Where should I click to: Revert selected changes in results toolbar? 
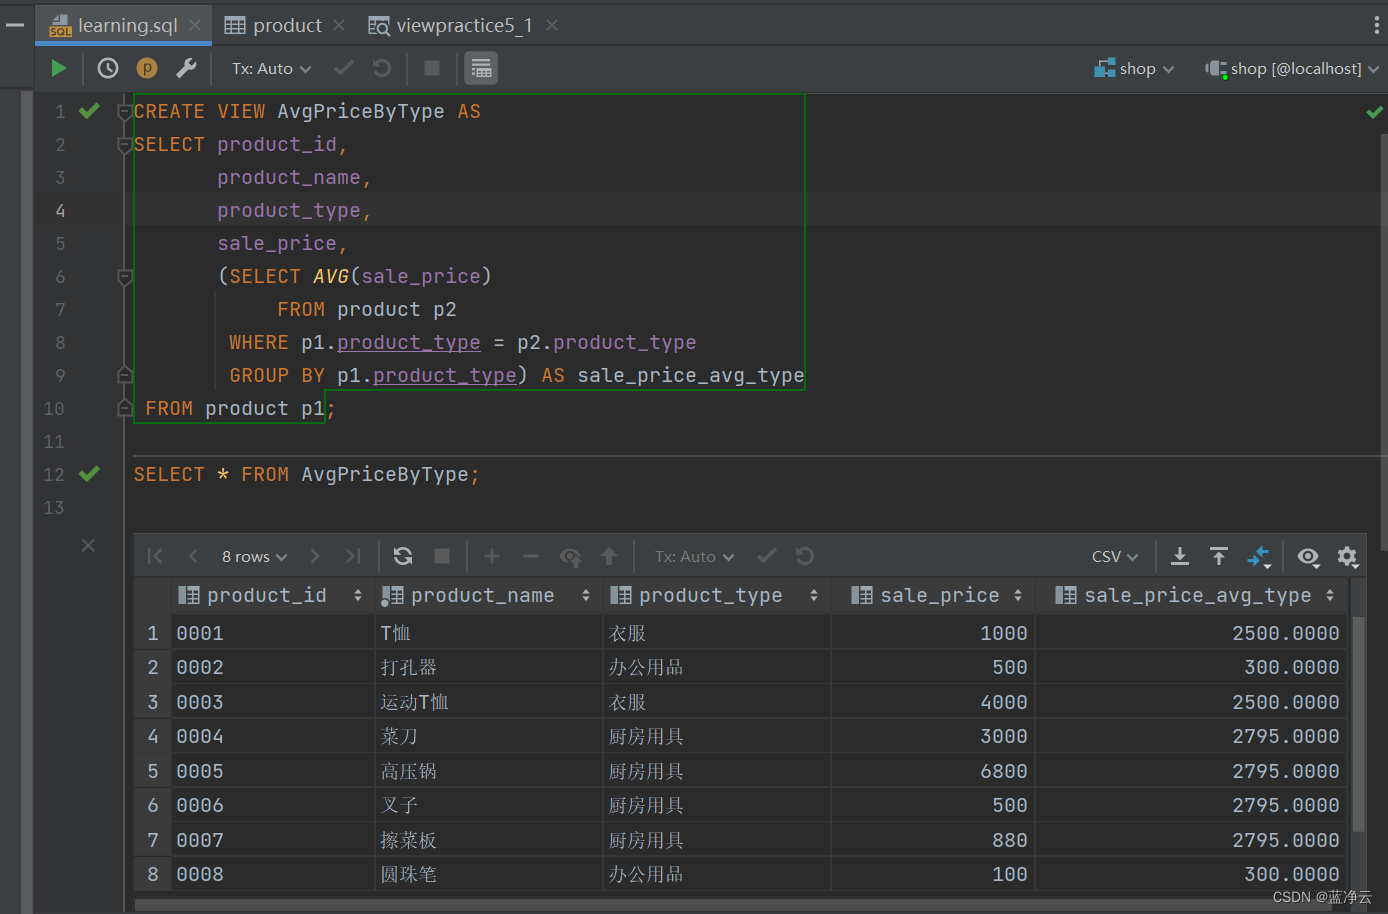(570, 556)
